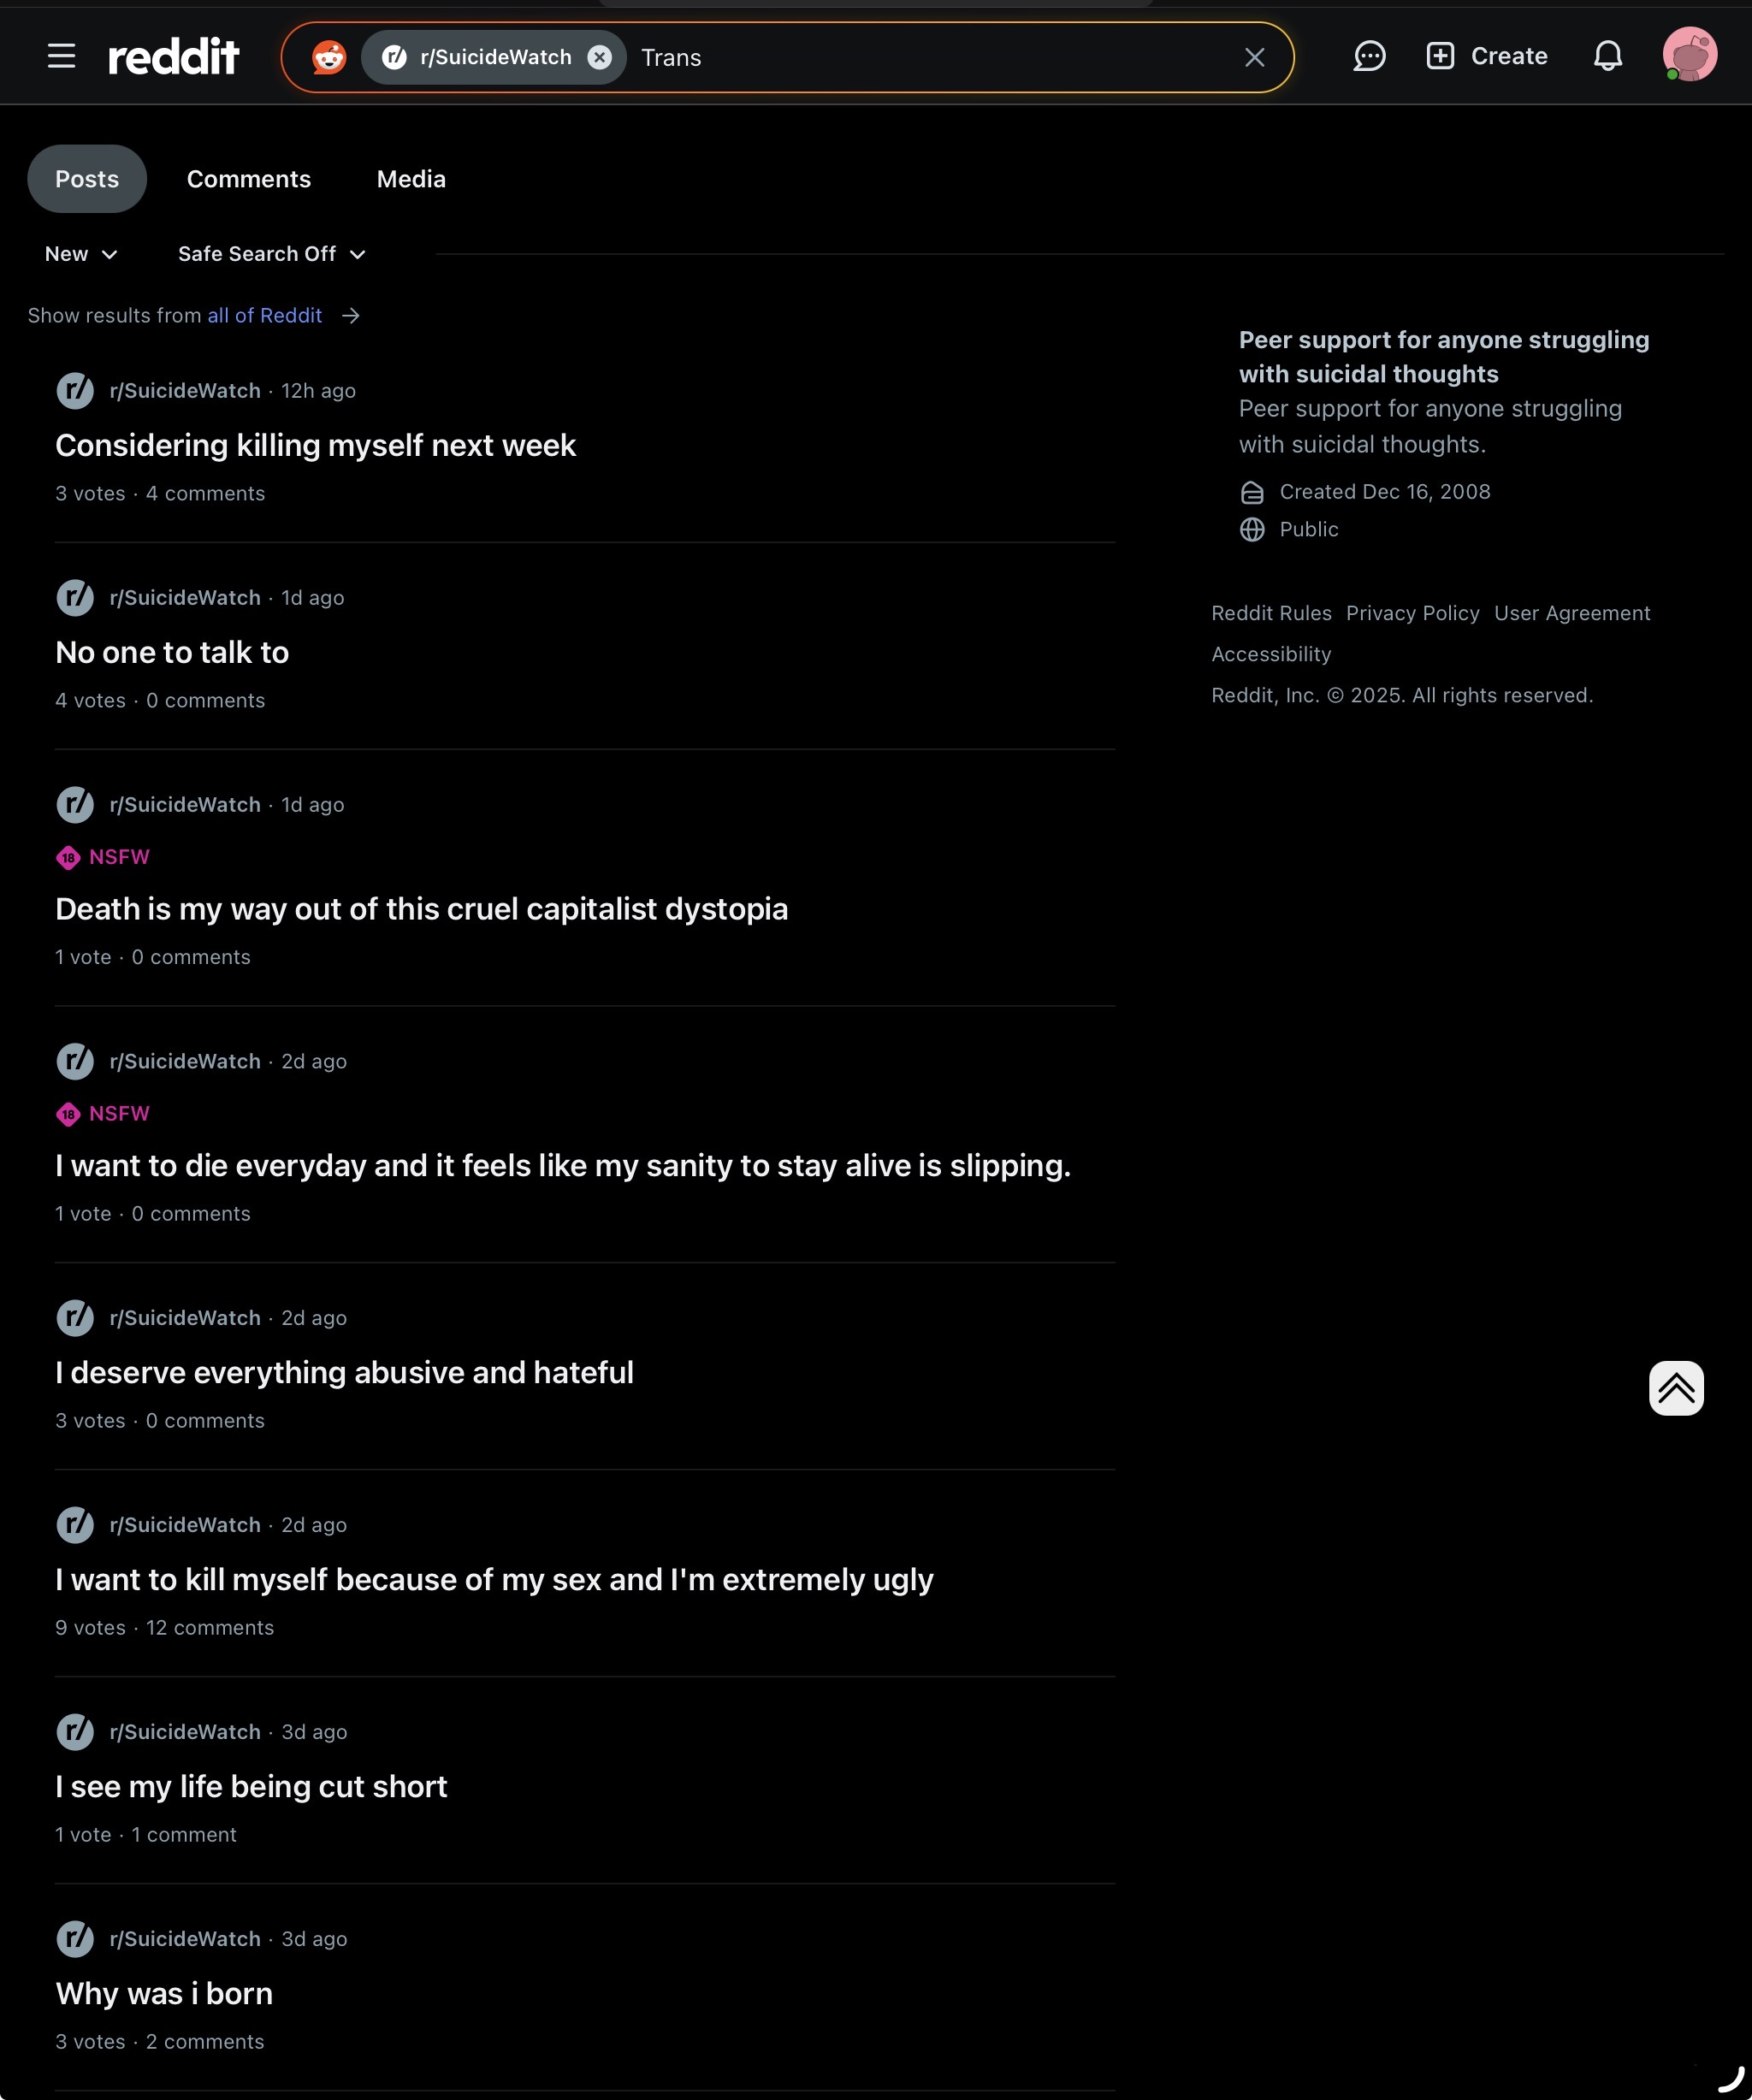Image resolution: width=1752 pixels, height=2100 pixels.
Task: Open the chat messages icon
Action: click(x=1368, y=56)
